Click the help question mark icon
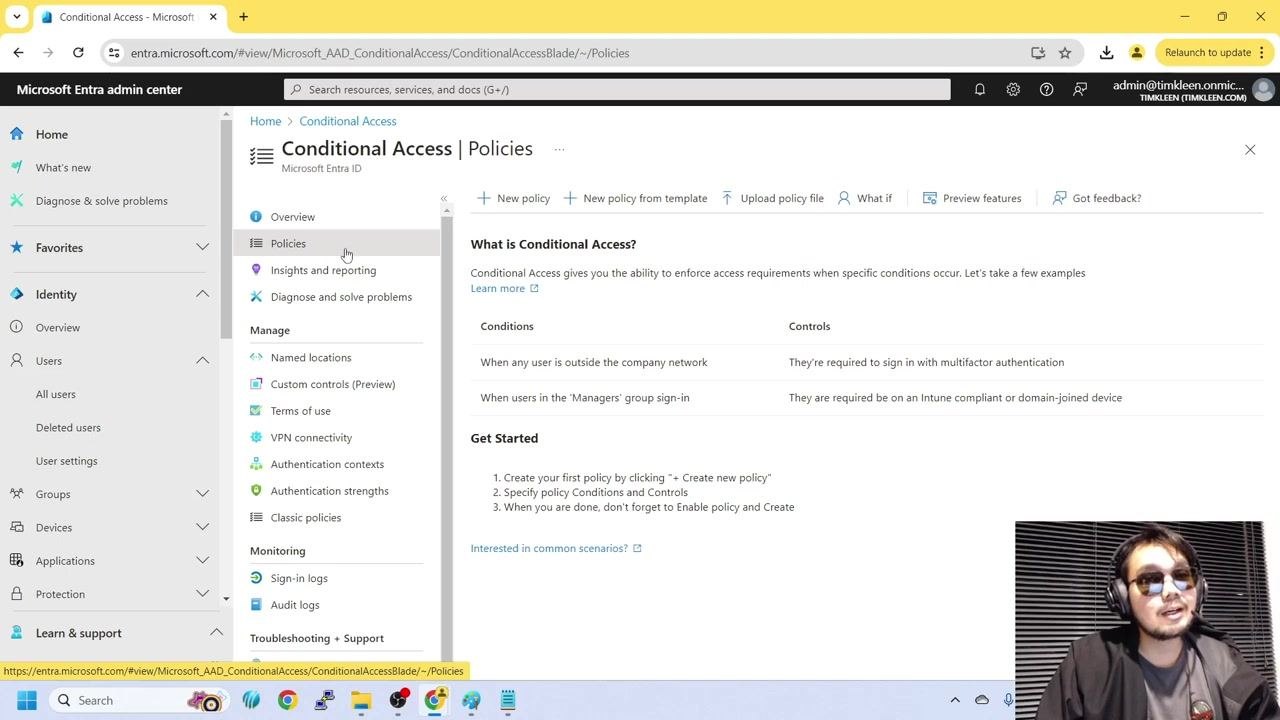Viewport: 1280px width, 720px height. click(x=1046, y=89)
